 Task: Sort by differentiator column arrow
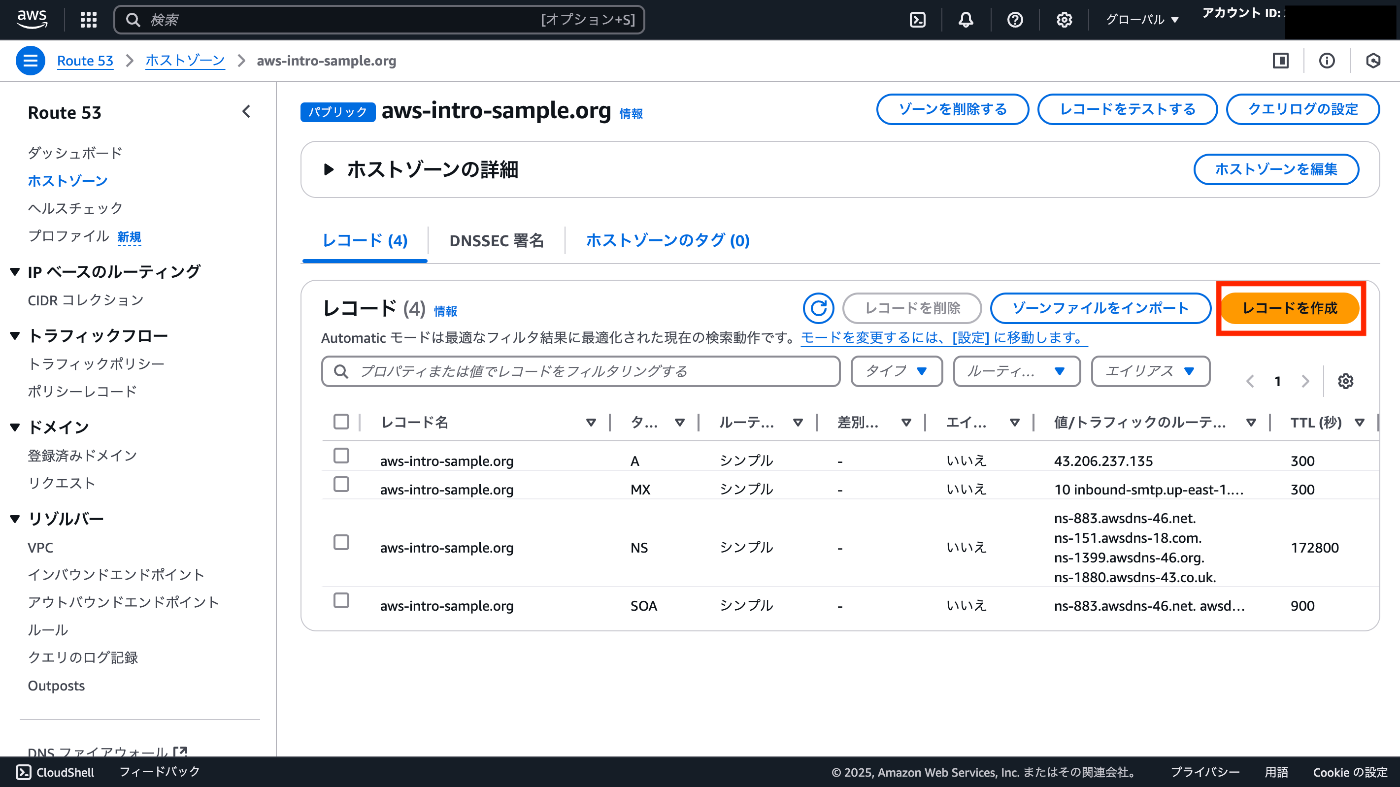tap(906, 423)
